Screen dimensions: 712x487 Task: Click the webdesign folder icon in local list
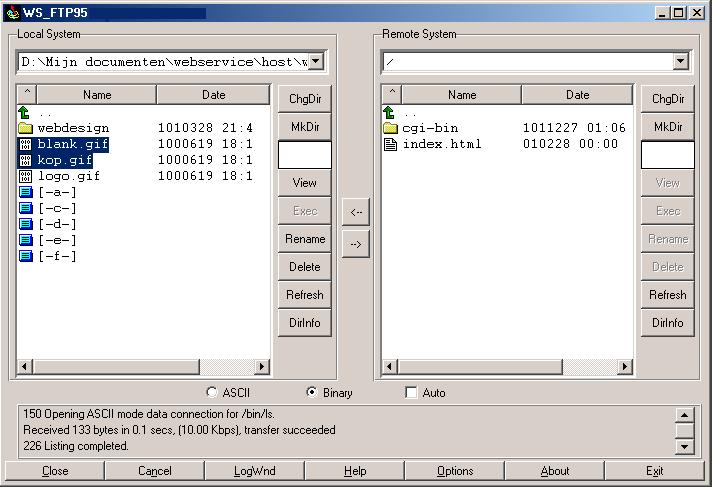coord(25,128)
